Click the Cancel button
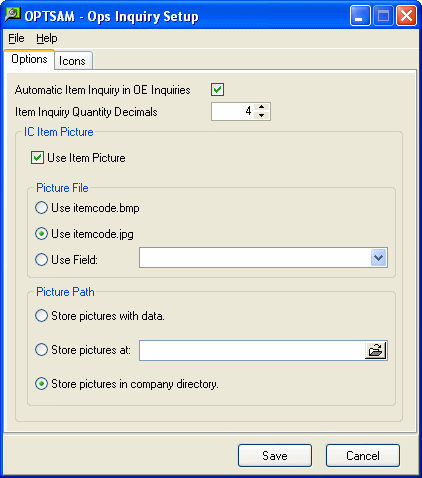The image size is (422, 478). tap(363, 455)
